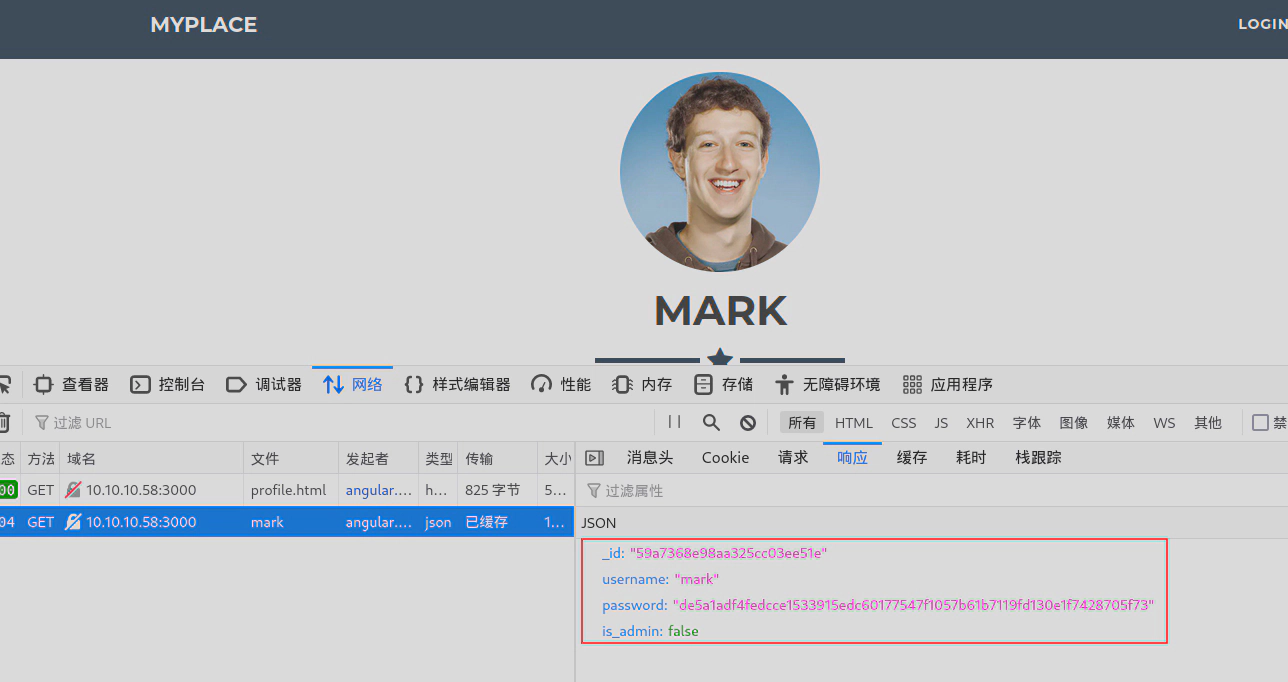Switch to the 消息头 (Headers) tab

click(650, 458)
